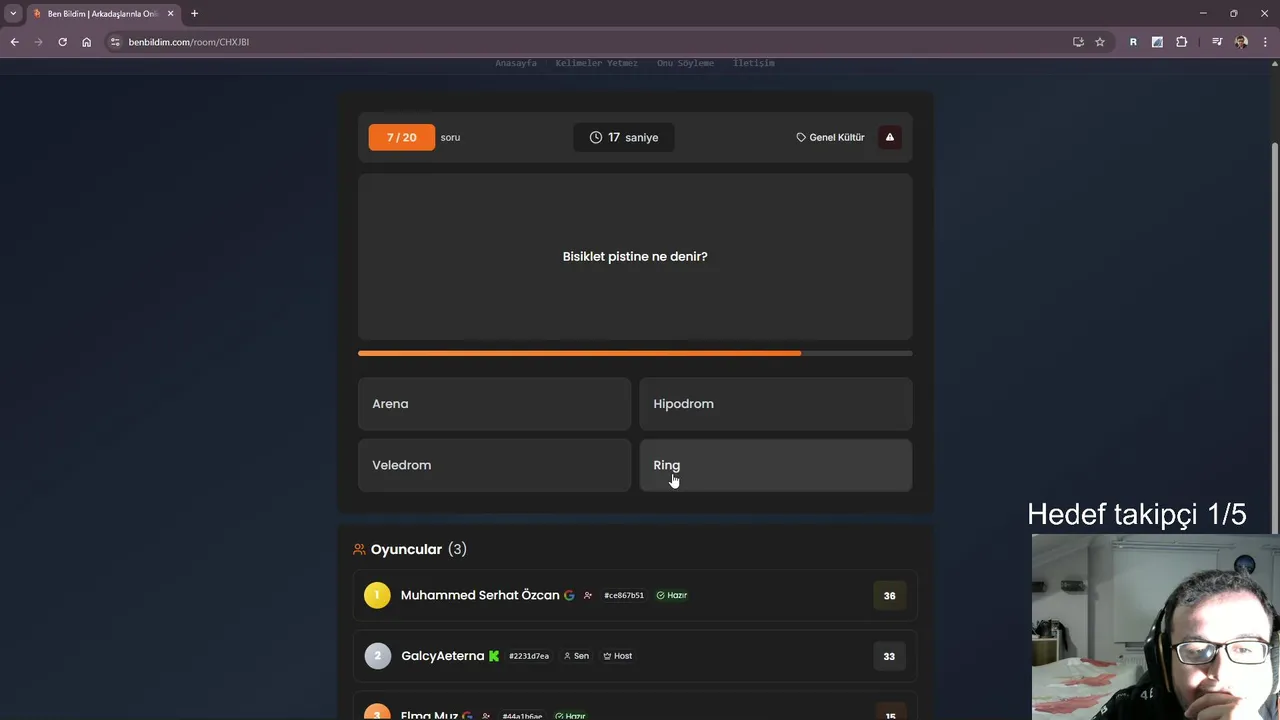This screenshot has width=1280, height=720.
Task: Reload the page
Action: (62, 42)
